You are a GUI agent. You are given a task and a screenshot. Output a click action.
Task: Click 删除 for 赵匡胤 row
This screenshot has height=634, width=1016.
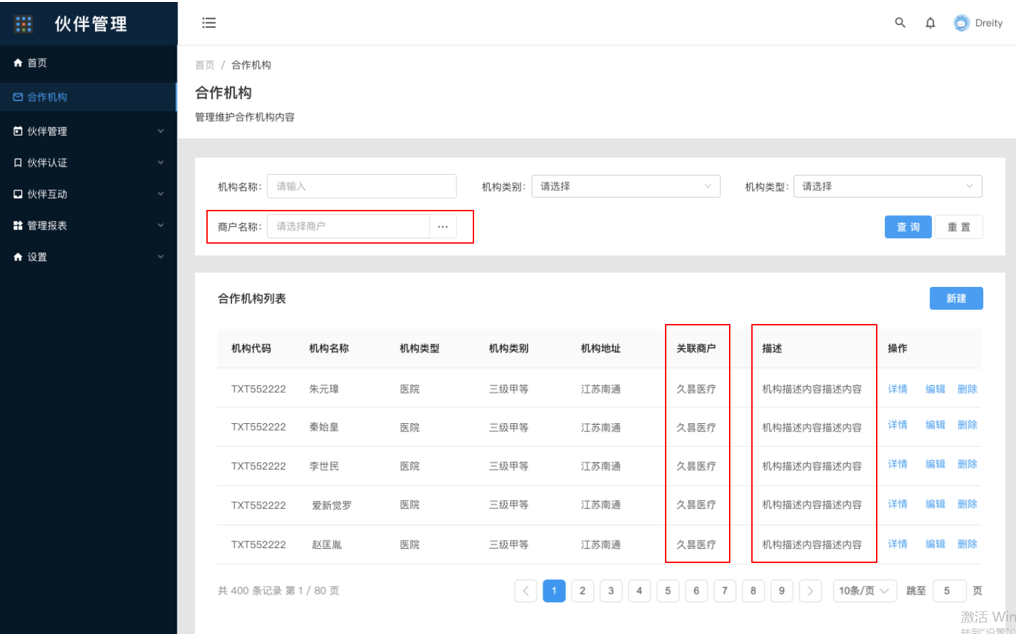967,544
